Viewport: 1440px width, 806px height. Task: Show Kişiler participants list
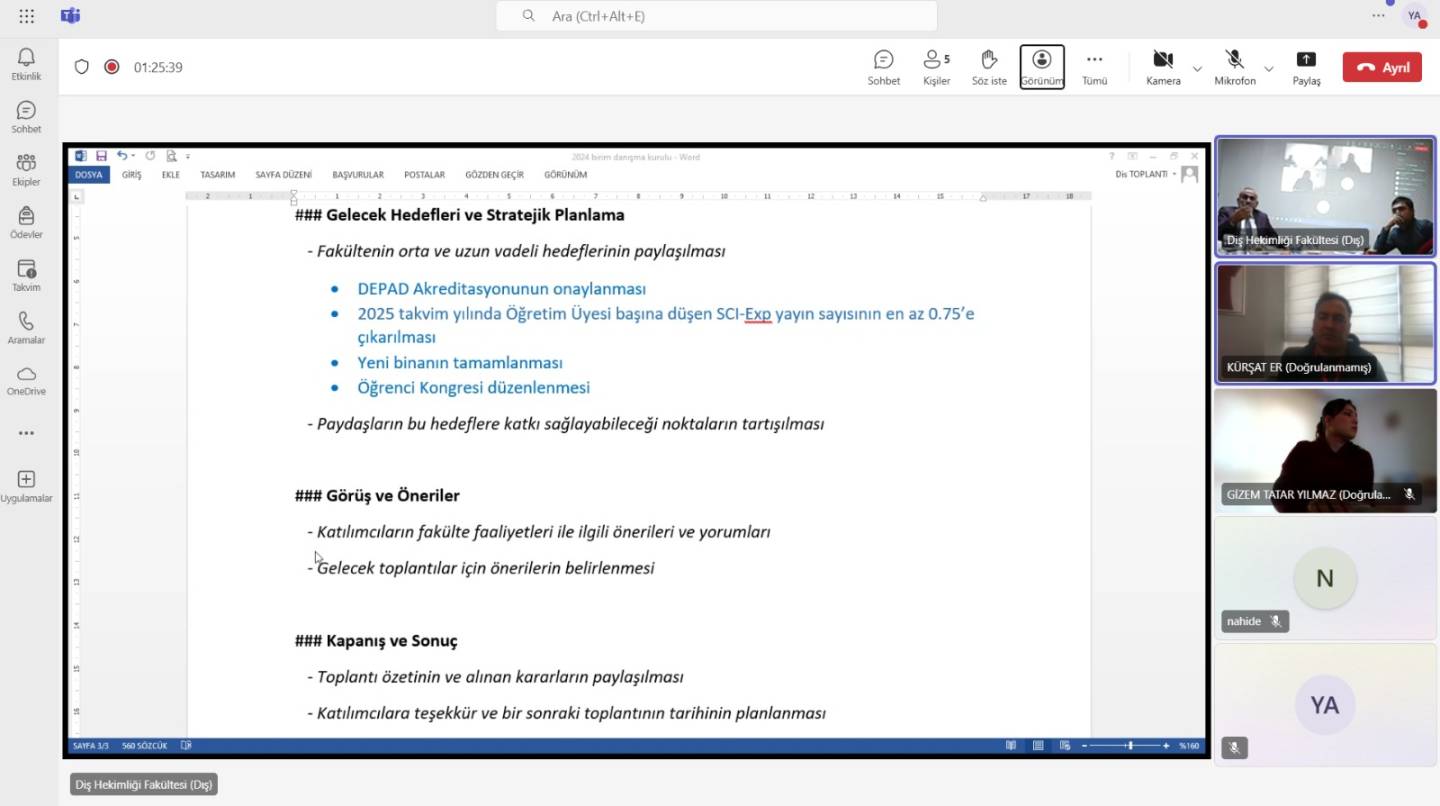click(936, 67)
